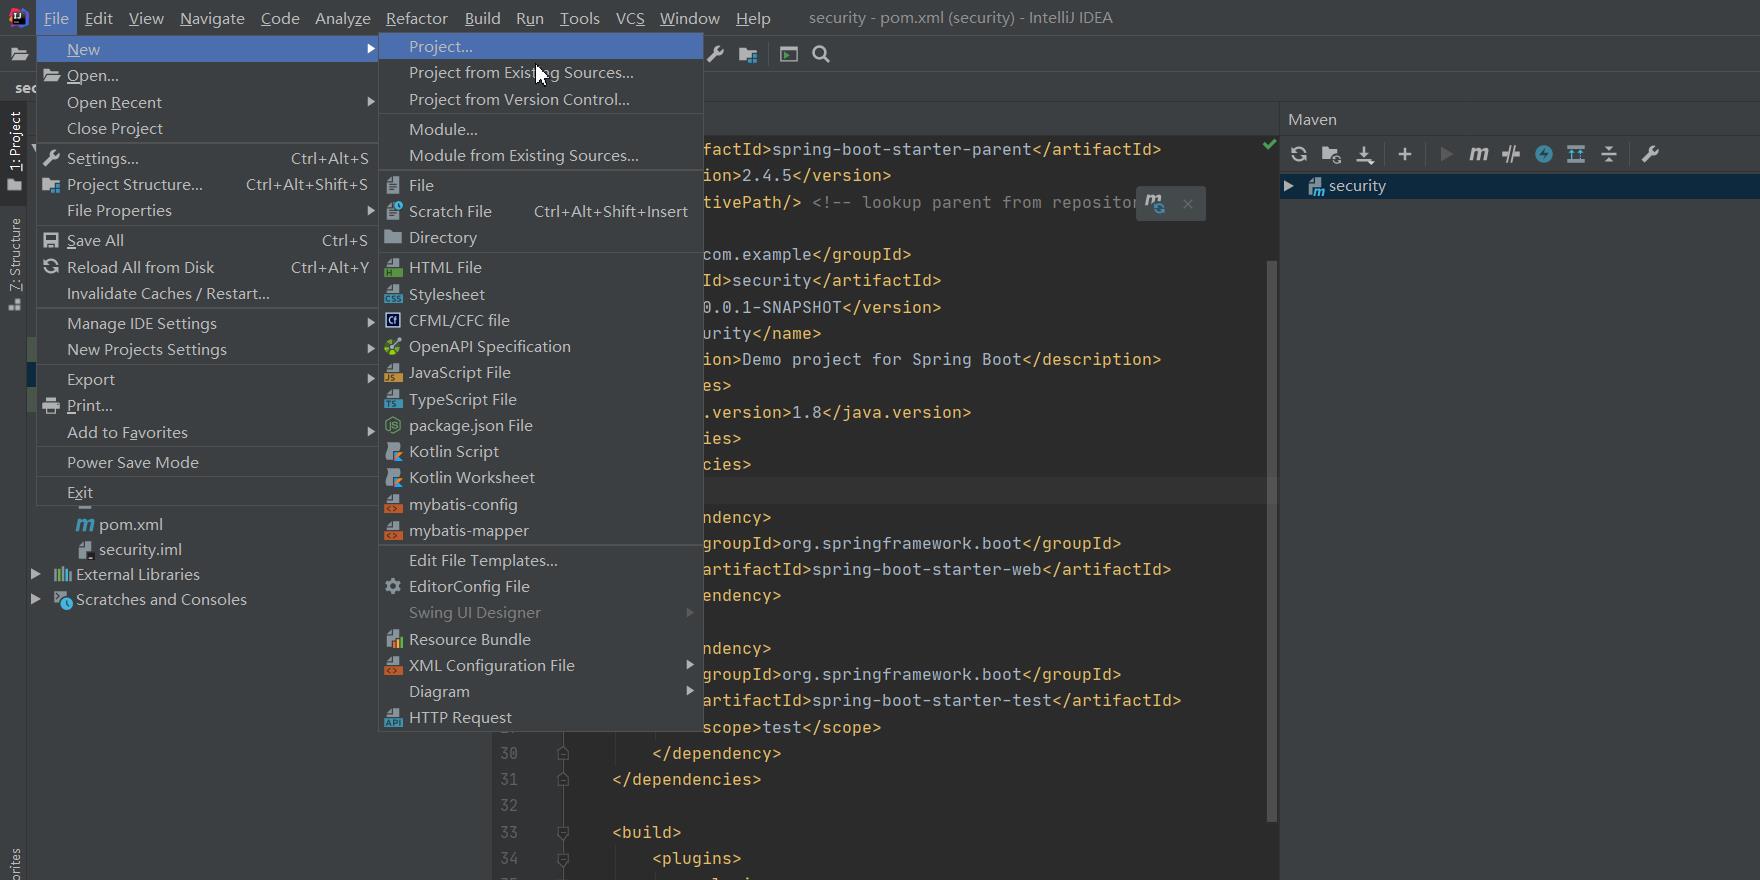Viewport: 1760px width, 880px height.
Task: Create a new File from submenu
Action: point(541,185)
